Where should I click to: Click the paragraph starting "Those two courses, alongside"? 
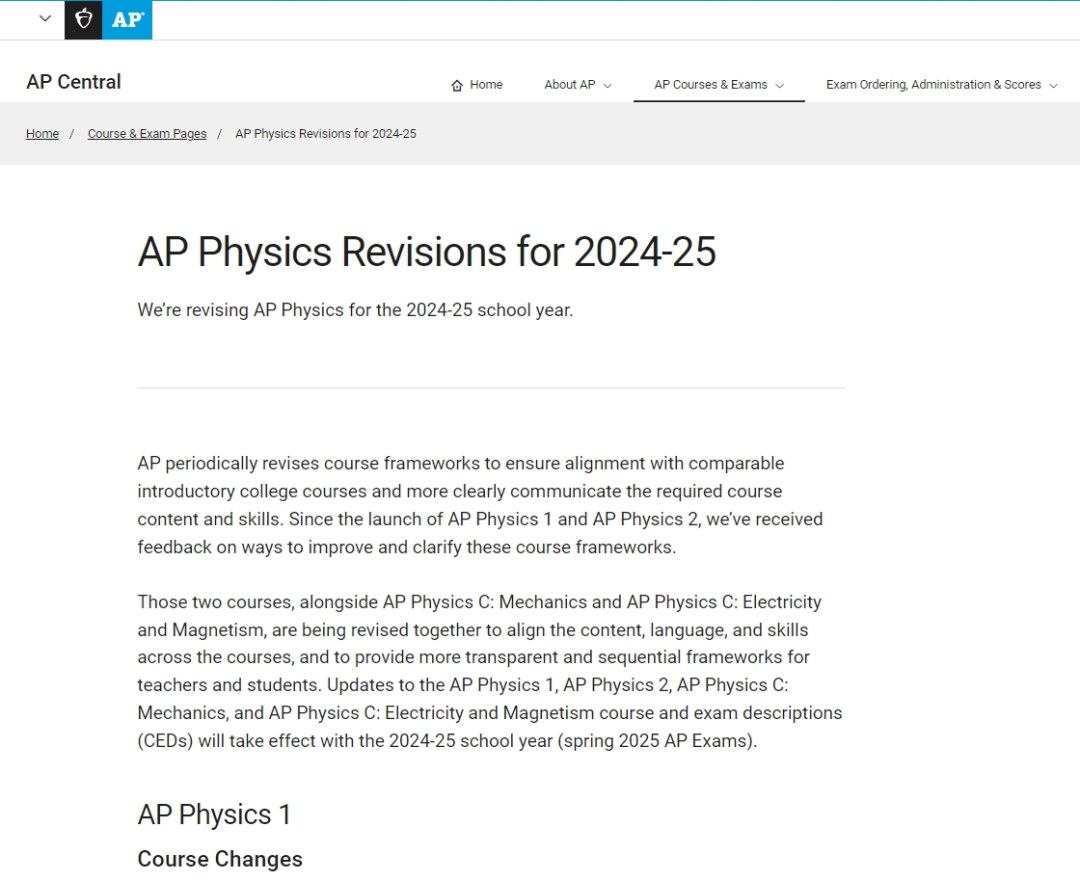(490, 671)
